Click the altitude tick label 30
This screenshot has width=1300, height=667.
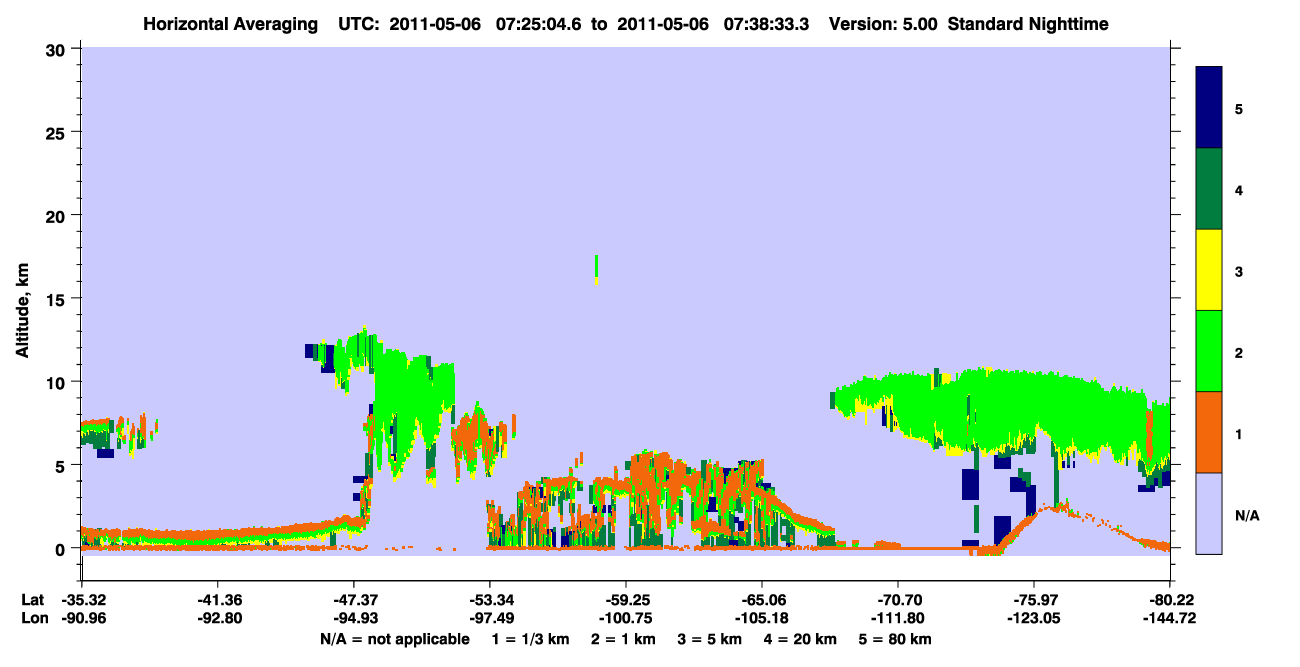(x=58, y=49)
